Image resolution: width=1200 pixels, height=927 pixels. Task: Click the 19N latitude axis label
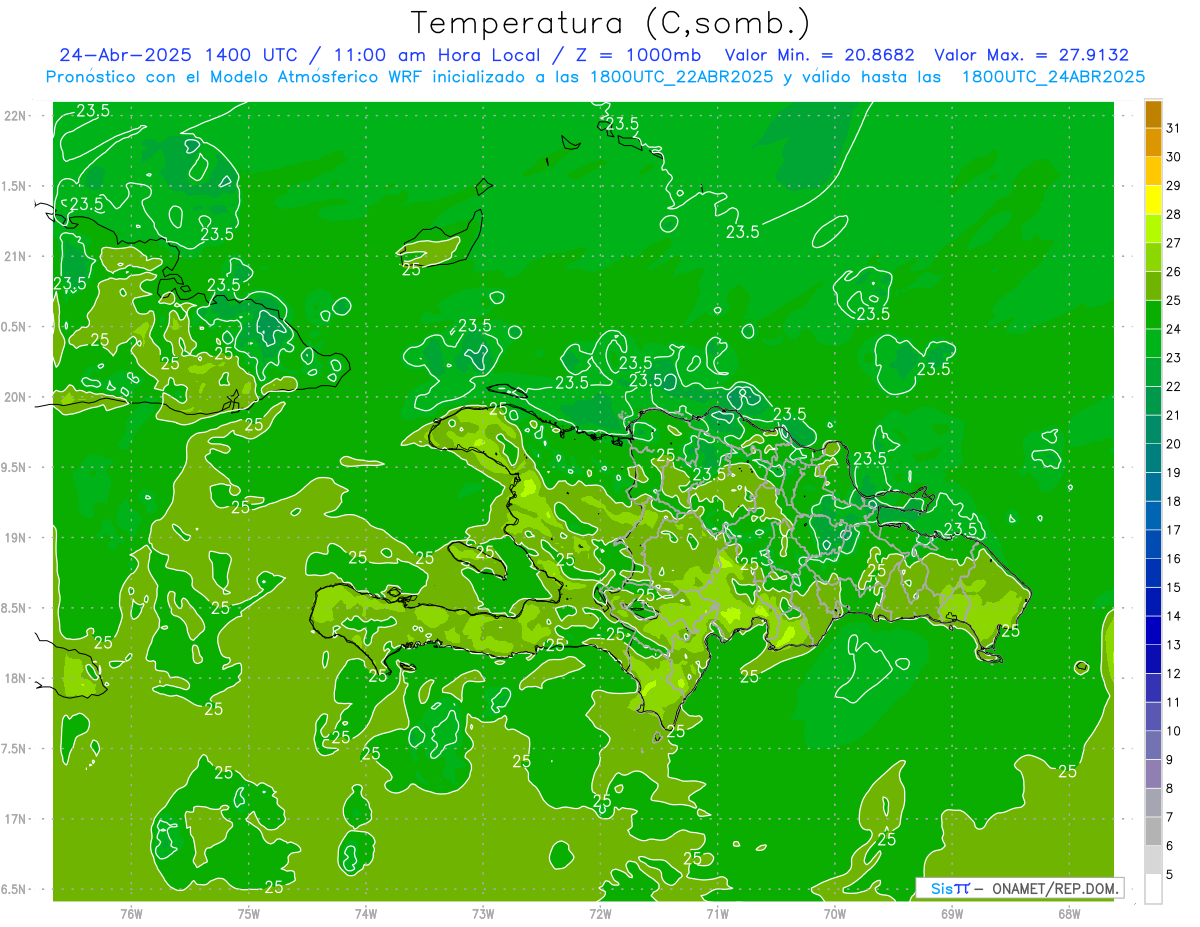(16, 538)
